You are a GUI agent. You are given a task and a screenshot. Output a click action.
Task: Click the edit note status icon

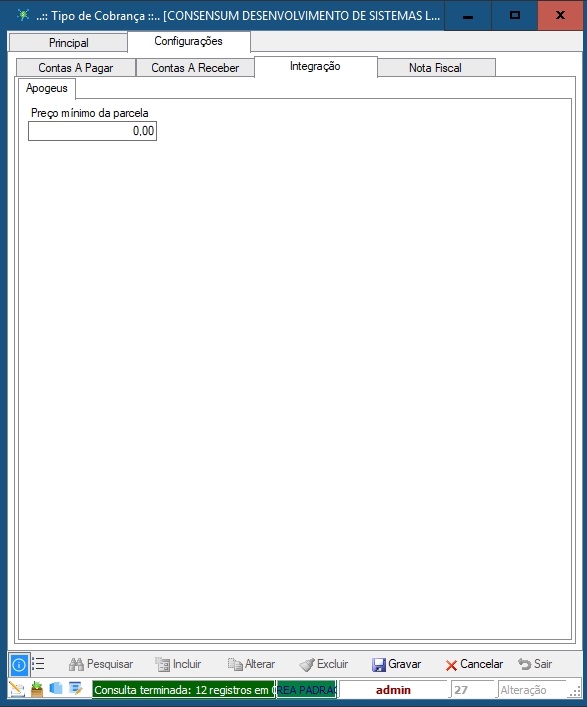pyautogui.click(x=76, y=689)
